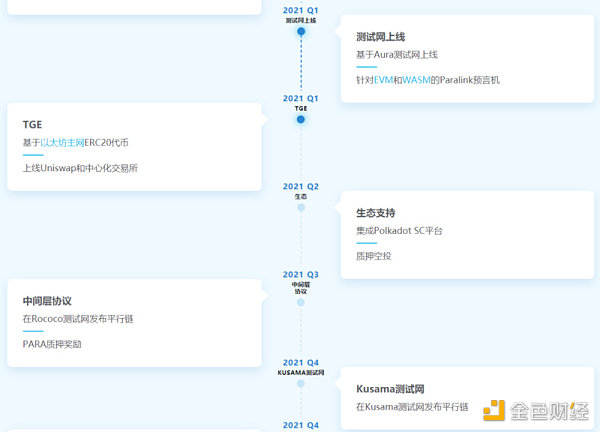Select the TGE card title

(x=32, y=125)
